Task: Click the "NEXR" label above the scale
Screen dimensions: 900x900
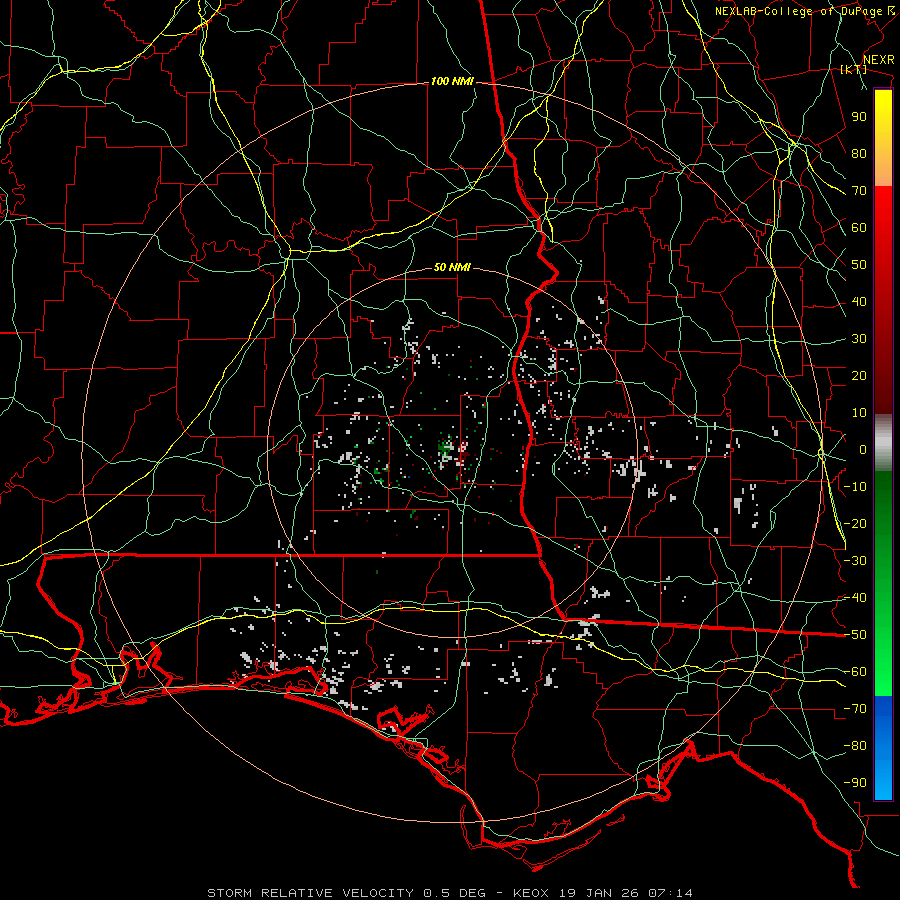Action: (x=878, y=60)
